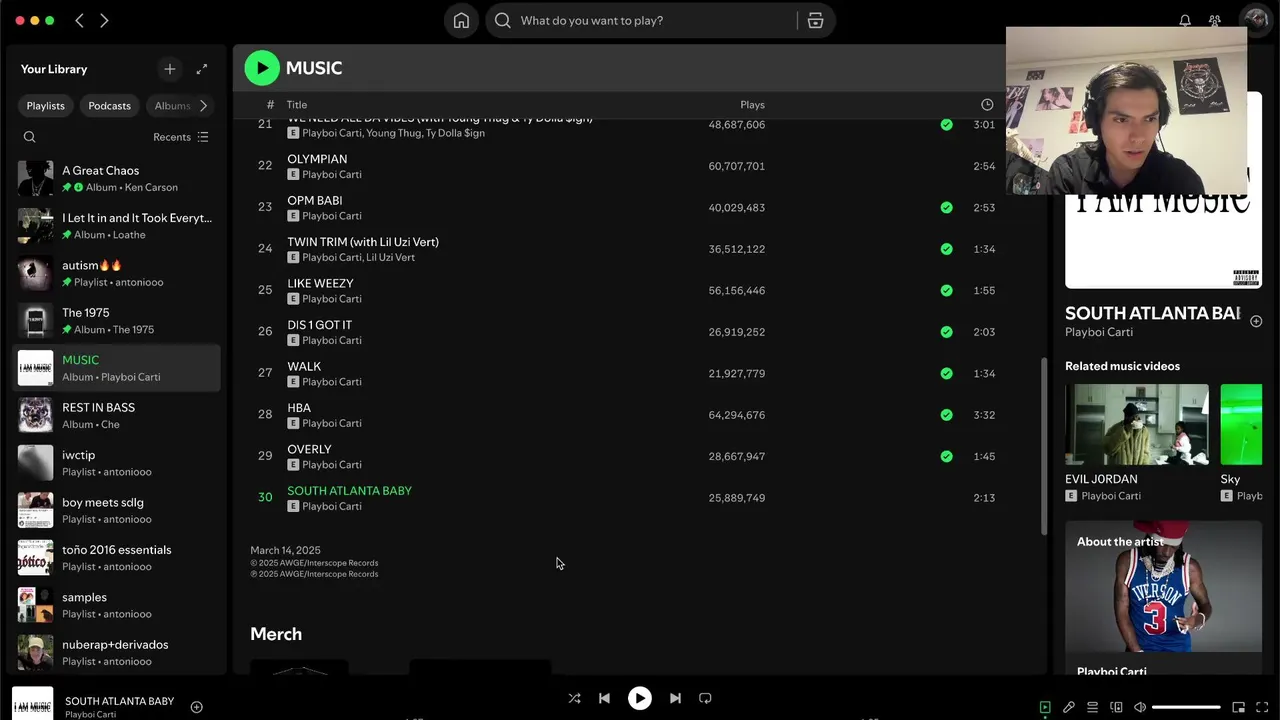
Task: Open EVIL JORDAN music video thumbnail
Action: point(1136,424)
